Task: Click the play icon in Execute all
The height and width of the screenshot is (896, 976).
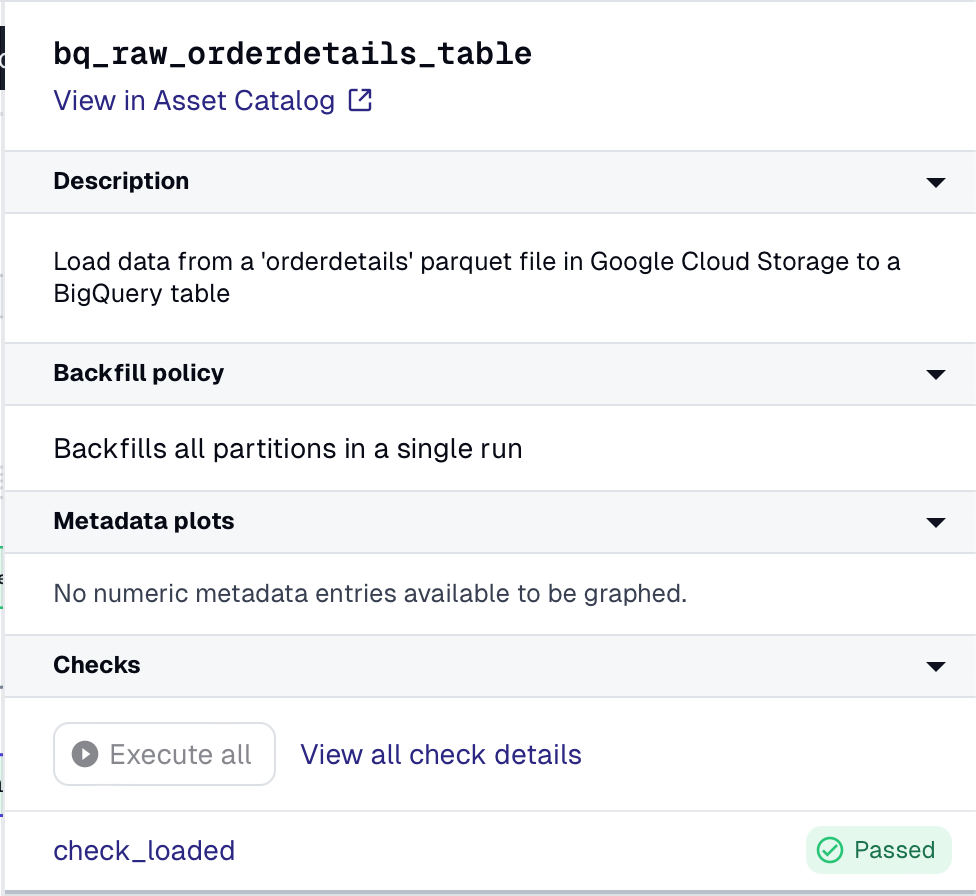Action: (85, 754)
